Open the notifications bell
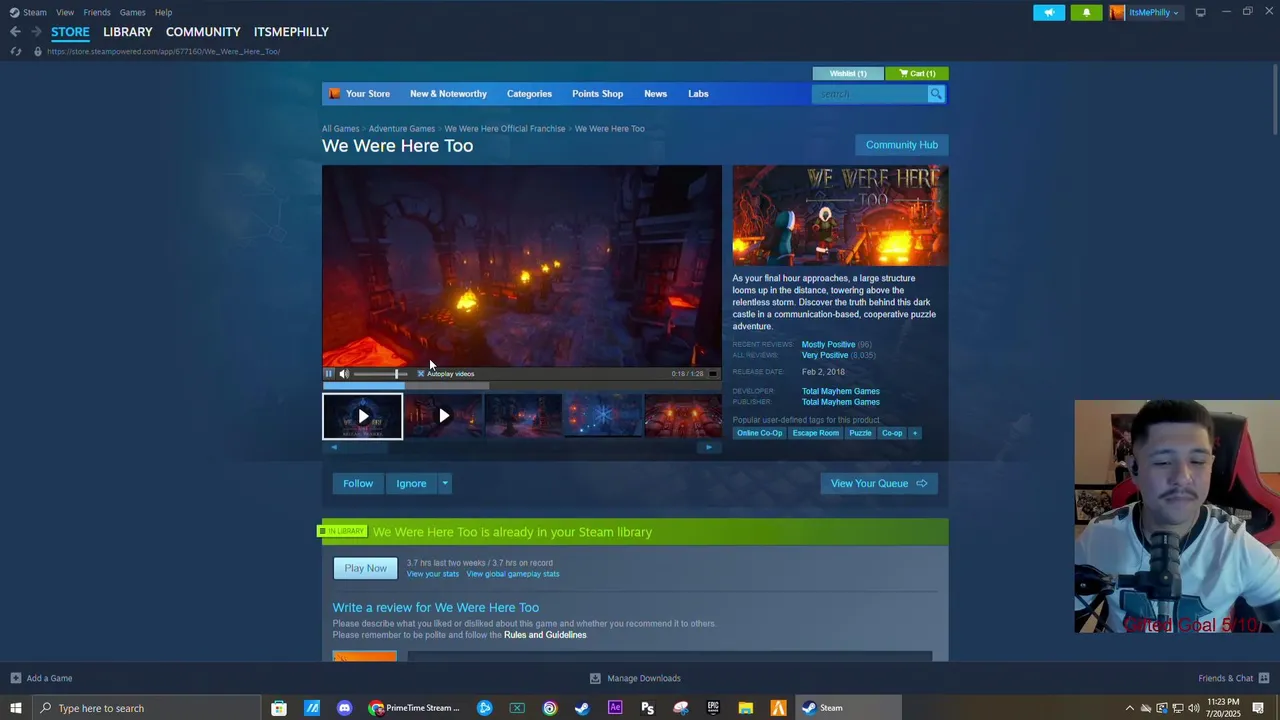The height and width of the screenshot is (720, 1280). coord(1086,12)
